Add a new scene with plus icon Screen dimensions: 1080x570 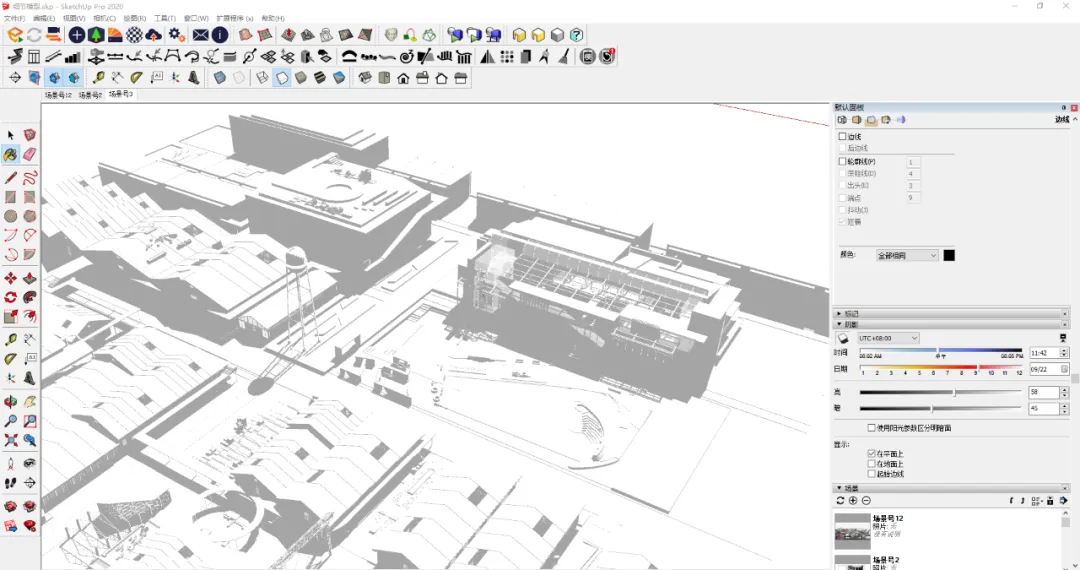click(x=853, y=500)
